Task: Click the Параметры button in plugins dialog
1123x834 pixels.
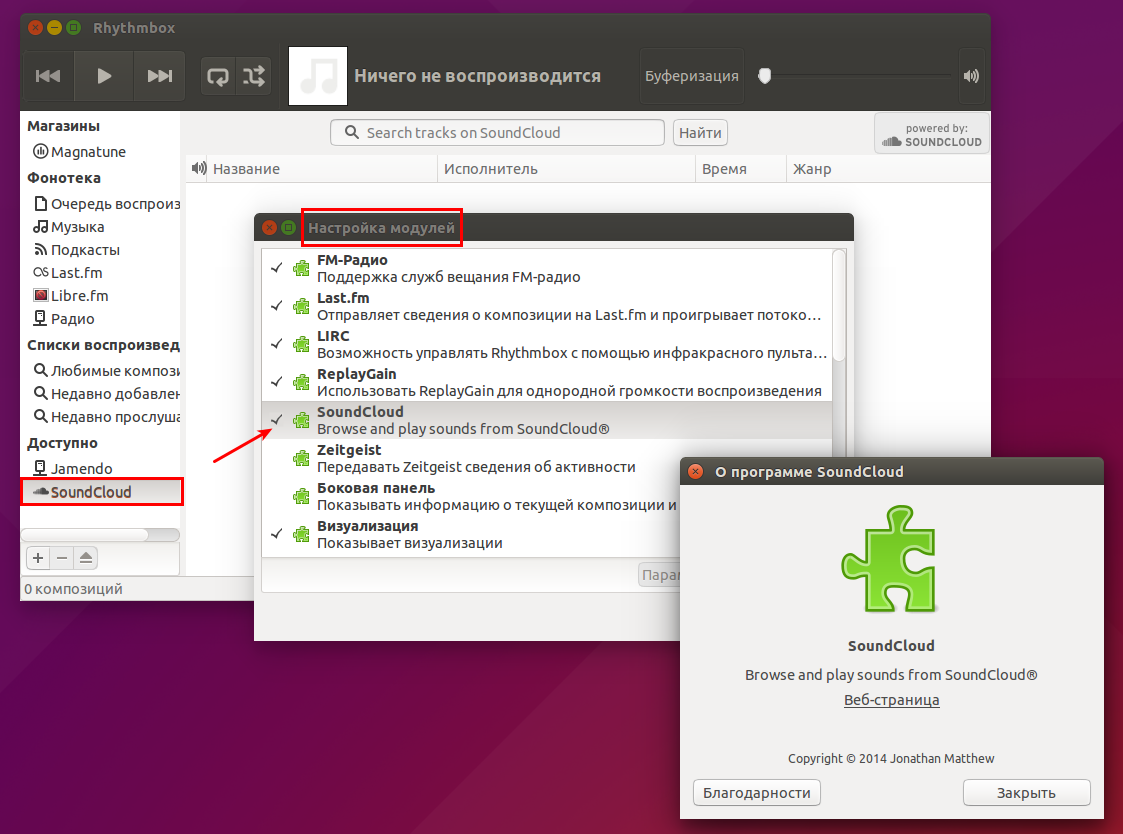Action: coord(660,575)
